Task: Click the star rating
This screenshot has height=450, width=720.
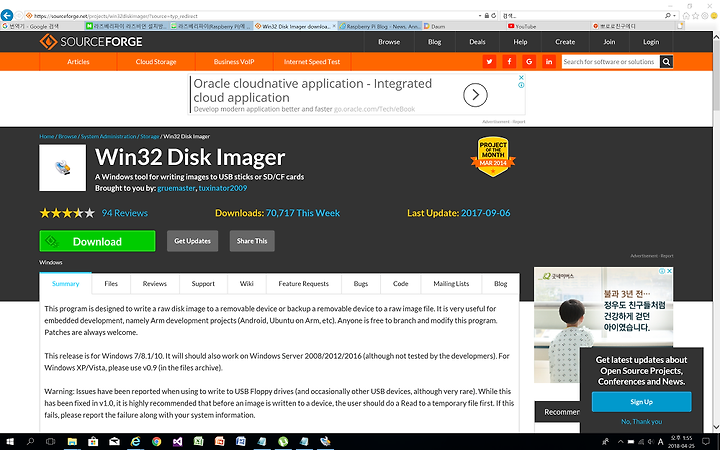Action: coord(67,213)
